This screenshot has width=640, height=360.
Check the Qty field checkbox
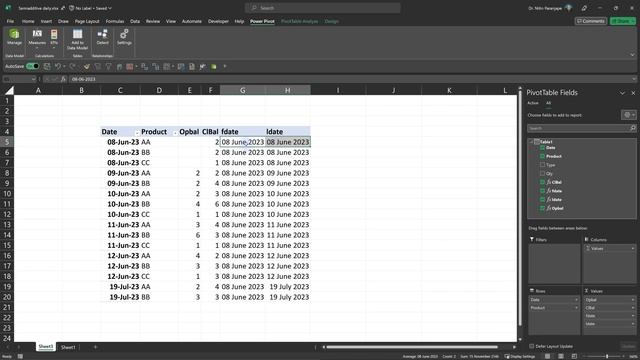point(542,173)
